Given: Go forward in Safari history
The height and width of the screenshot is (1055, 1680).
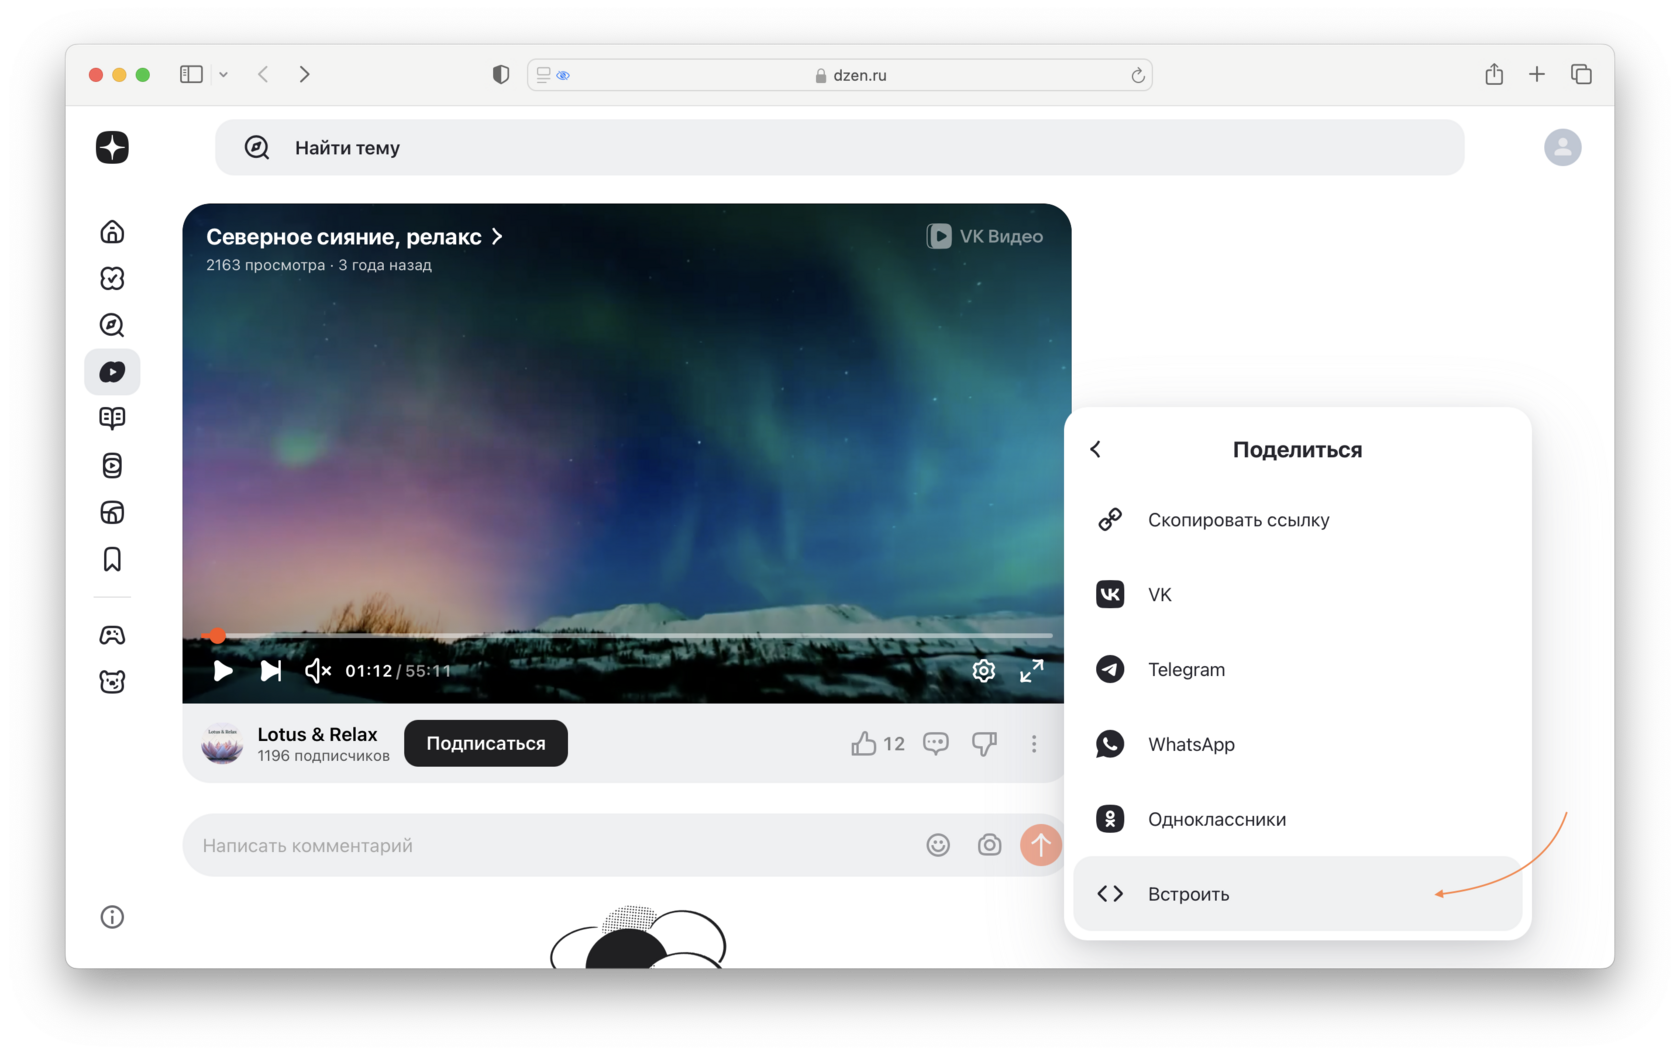Looking at the screenshot, I should click(305, 74).
